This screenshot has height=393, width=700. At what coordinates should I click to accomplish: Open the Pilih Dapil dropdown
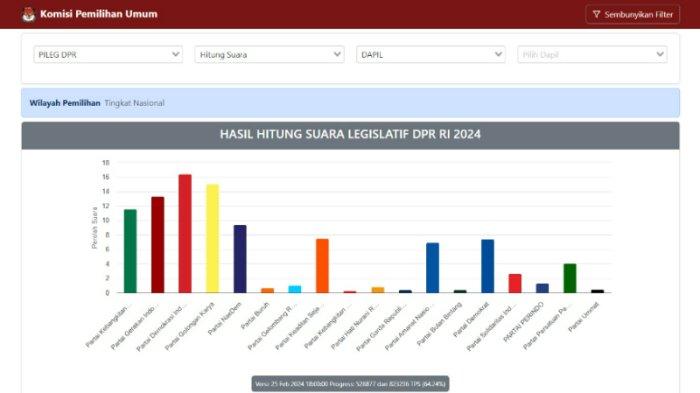(x=592, y=54)
